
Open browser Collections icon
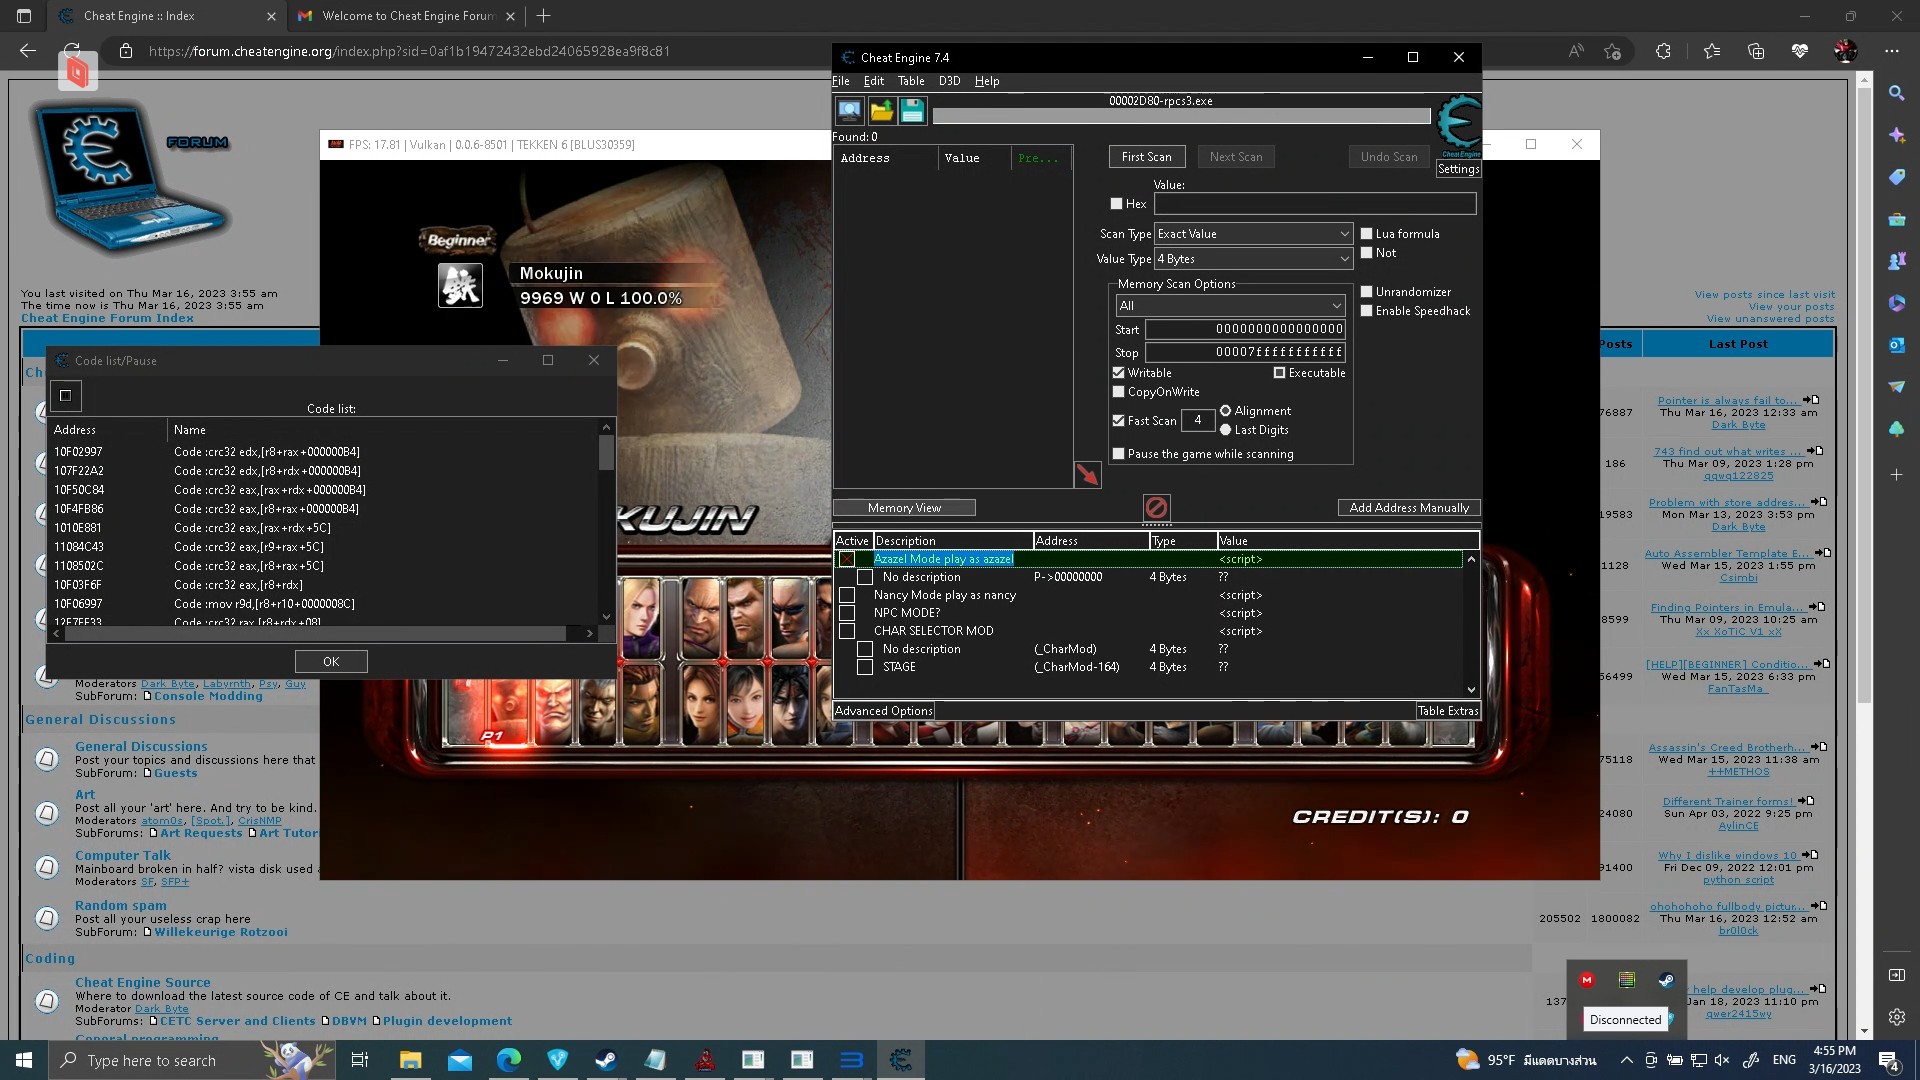pyautogui.click(x=1756, y=51)
